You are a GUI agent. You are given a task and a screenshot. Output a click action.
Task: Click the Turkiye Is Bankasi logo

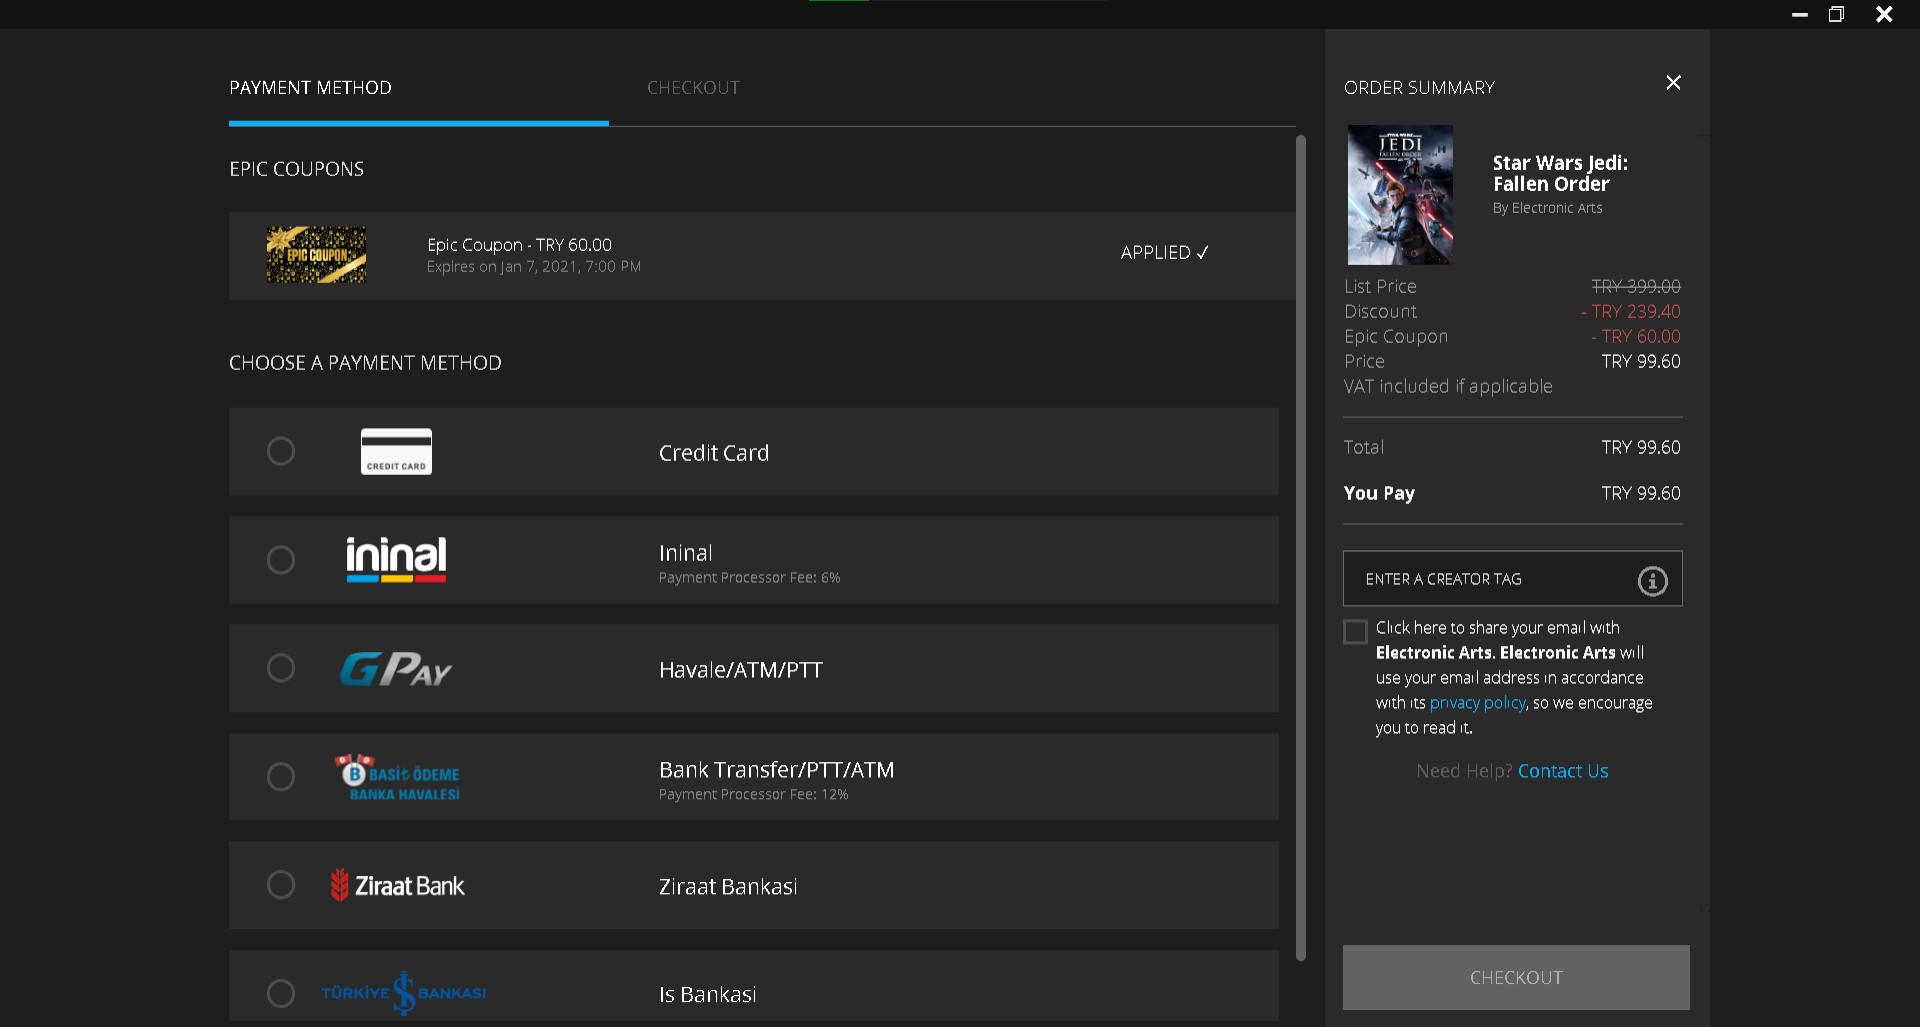(x=403, y=993)
